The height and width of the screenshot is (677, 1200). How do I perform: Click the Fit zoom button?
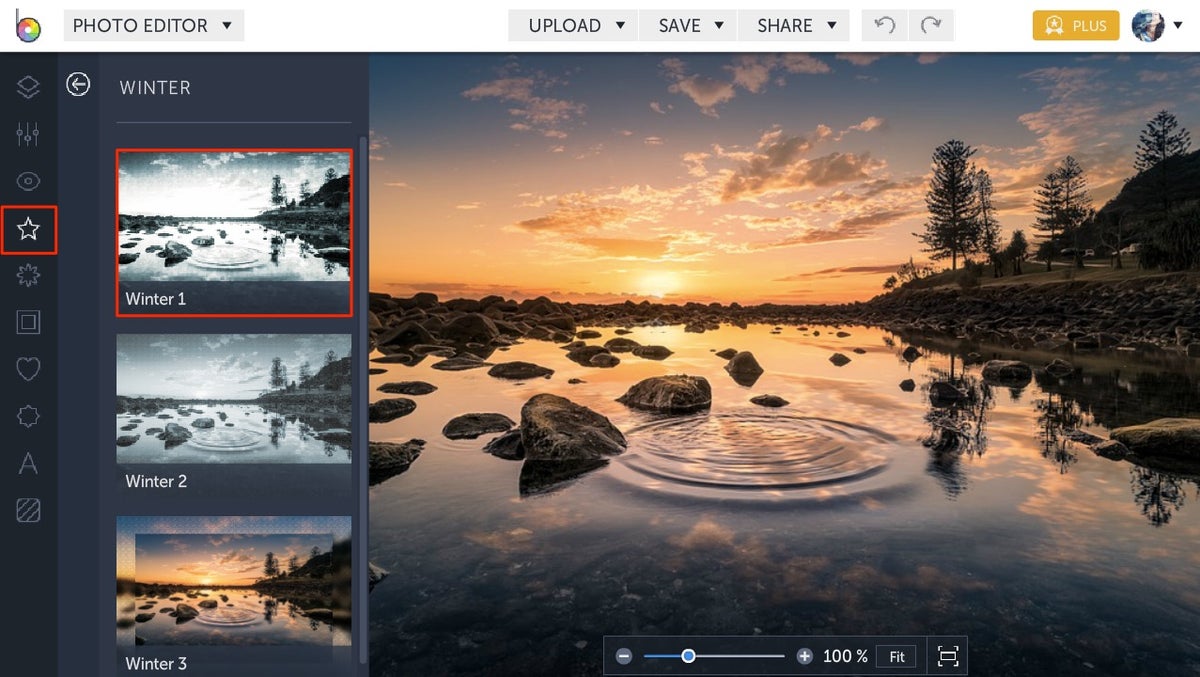[896, 656]
